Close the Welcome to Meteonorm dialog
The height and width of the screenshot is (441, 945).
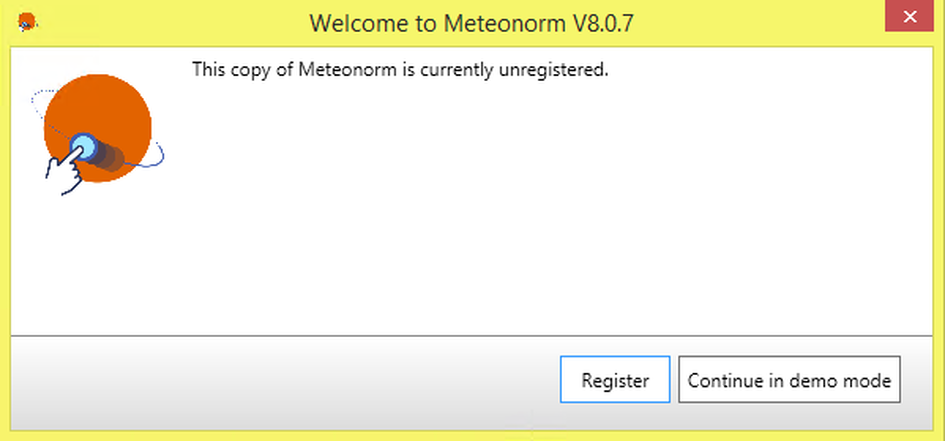click(x=910, y=18)
